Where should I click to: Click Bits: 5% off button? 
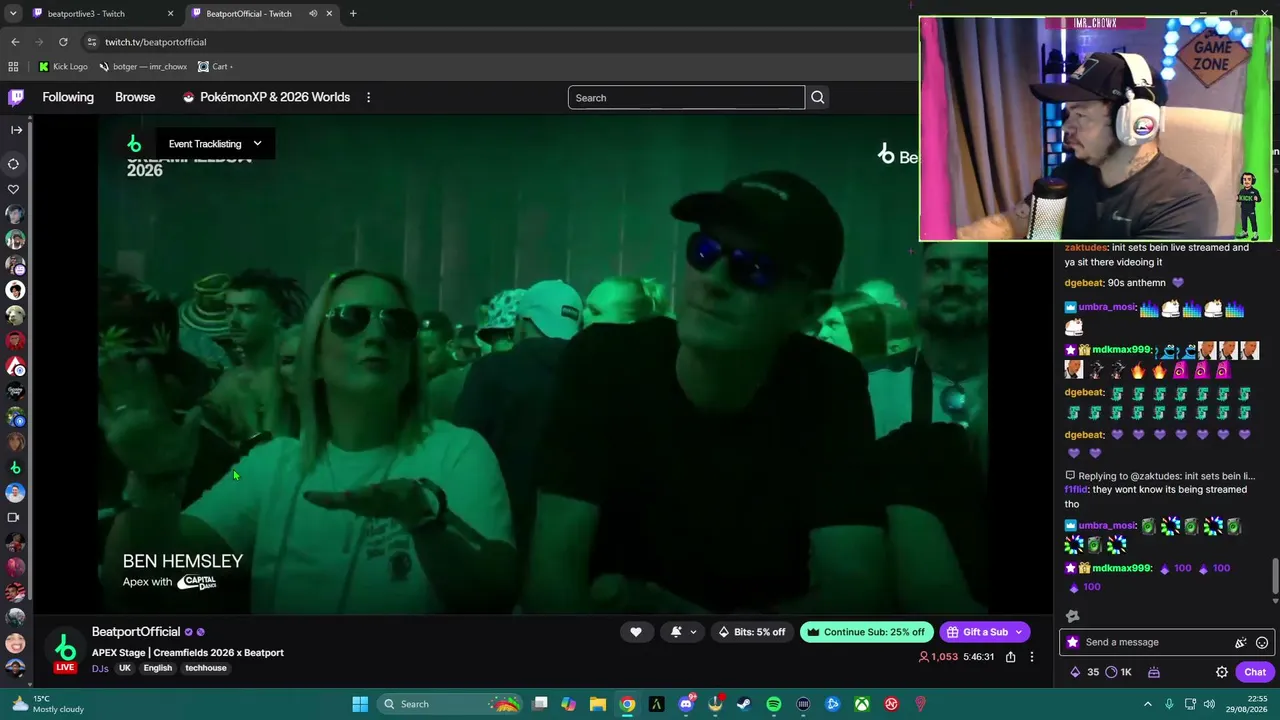[x=752, y=631]
